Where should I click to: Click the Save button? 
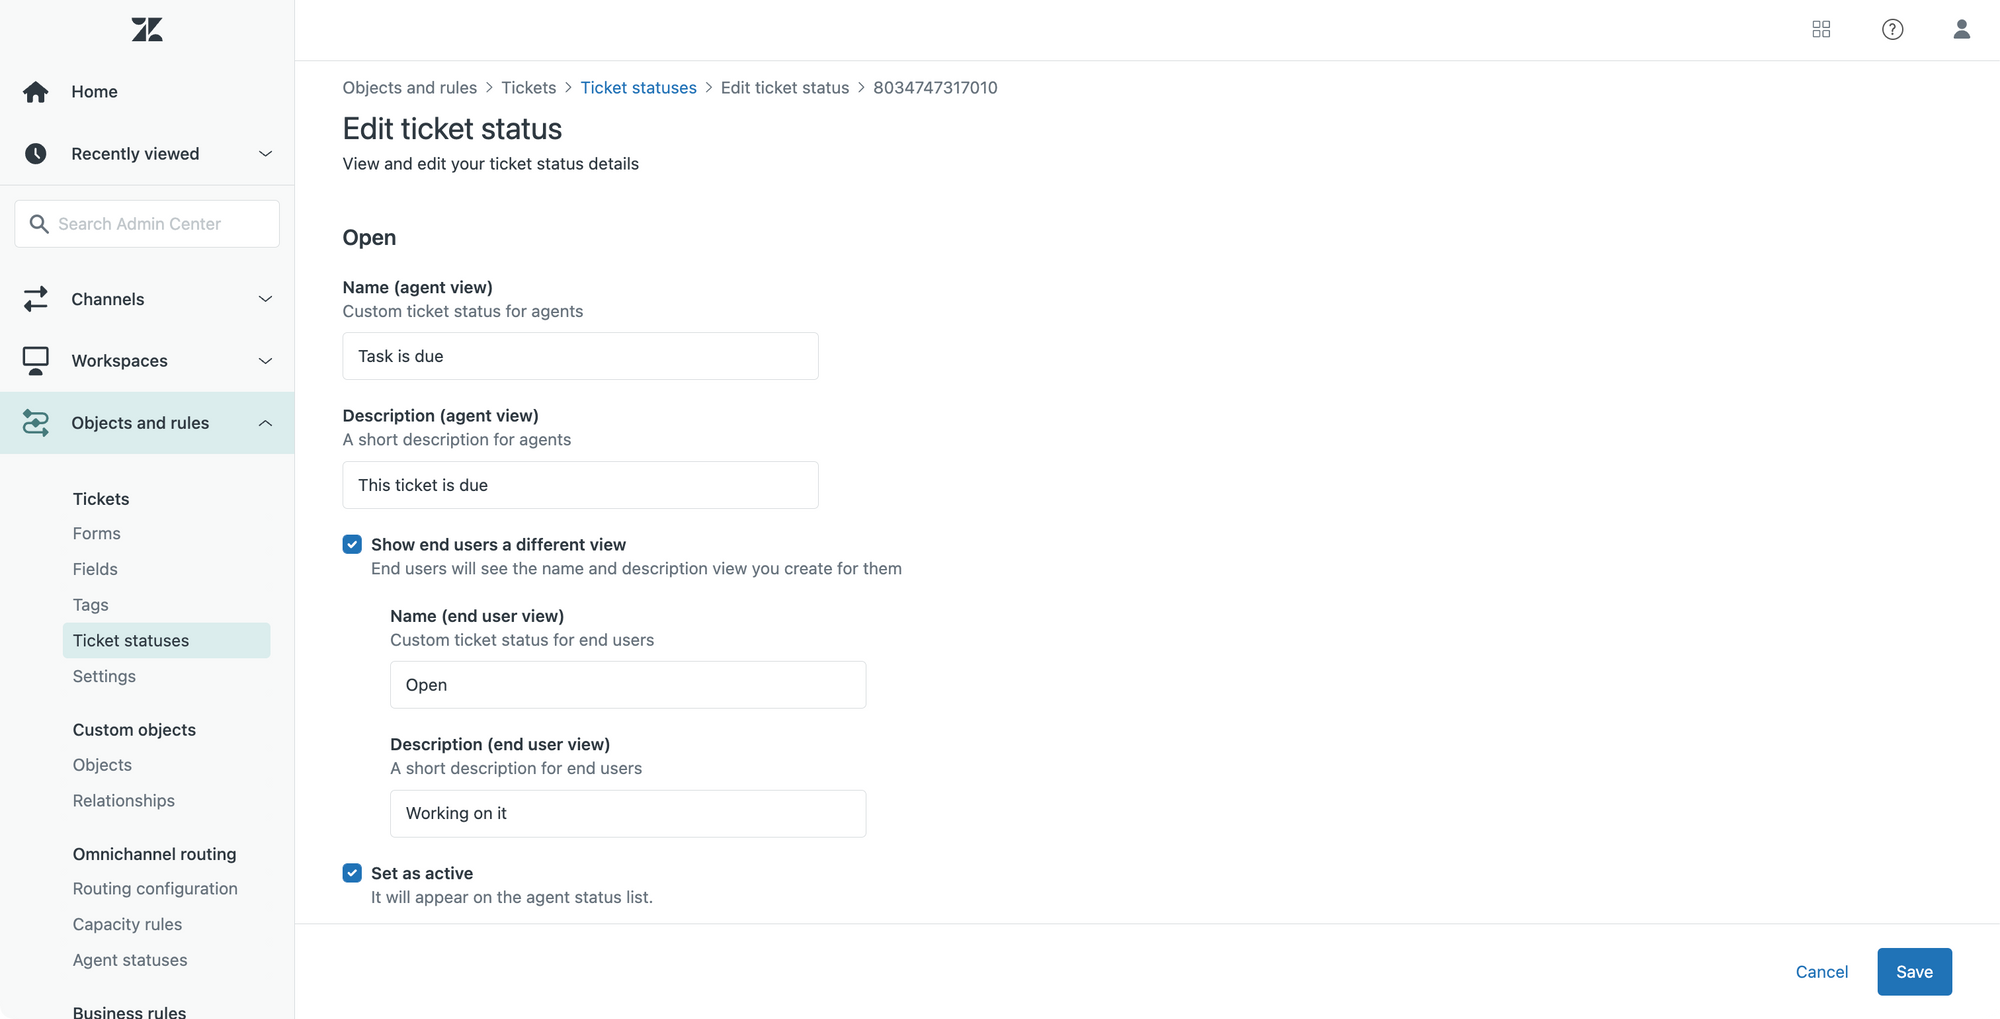tap(1914, 972)
